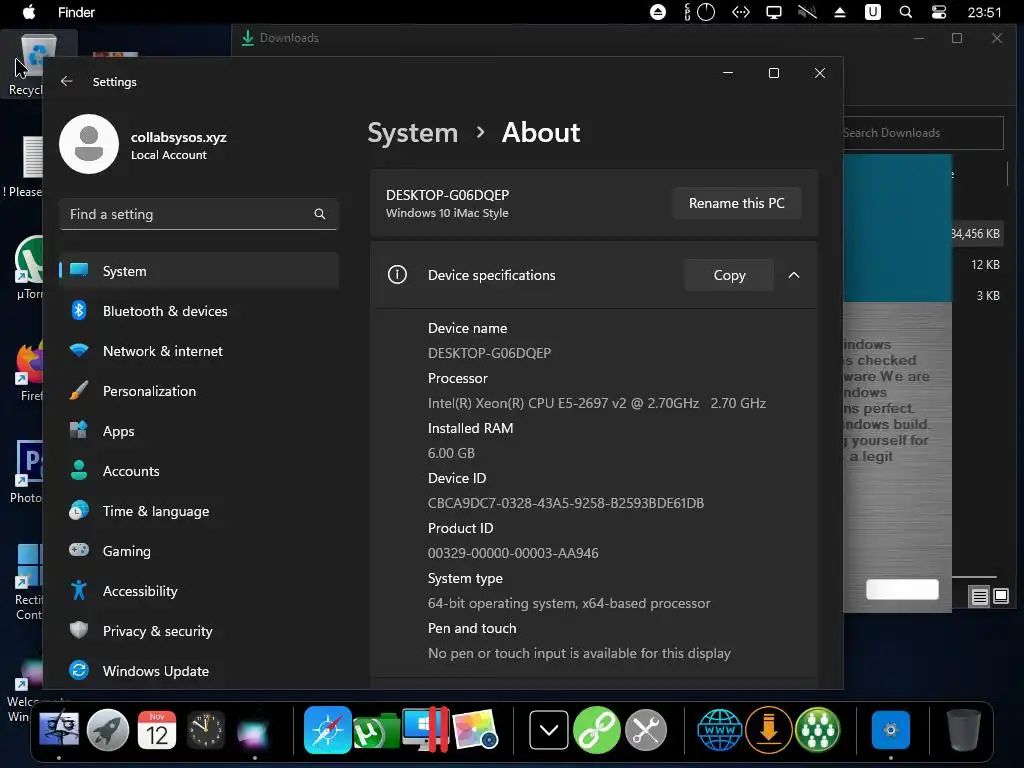This screenshot has width=1024, height=768.
Task: Click the white button in the notice dialog
Action: pyautogui.click(x=901, y=588)
